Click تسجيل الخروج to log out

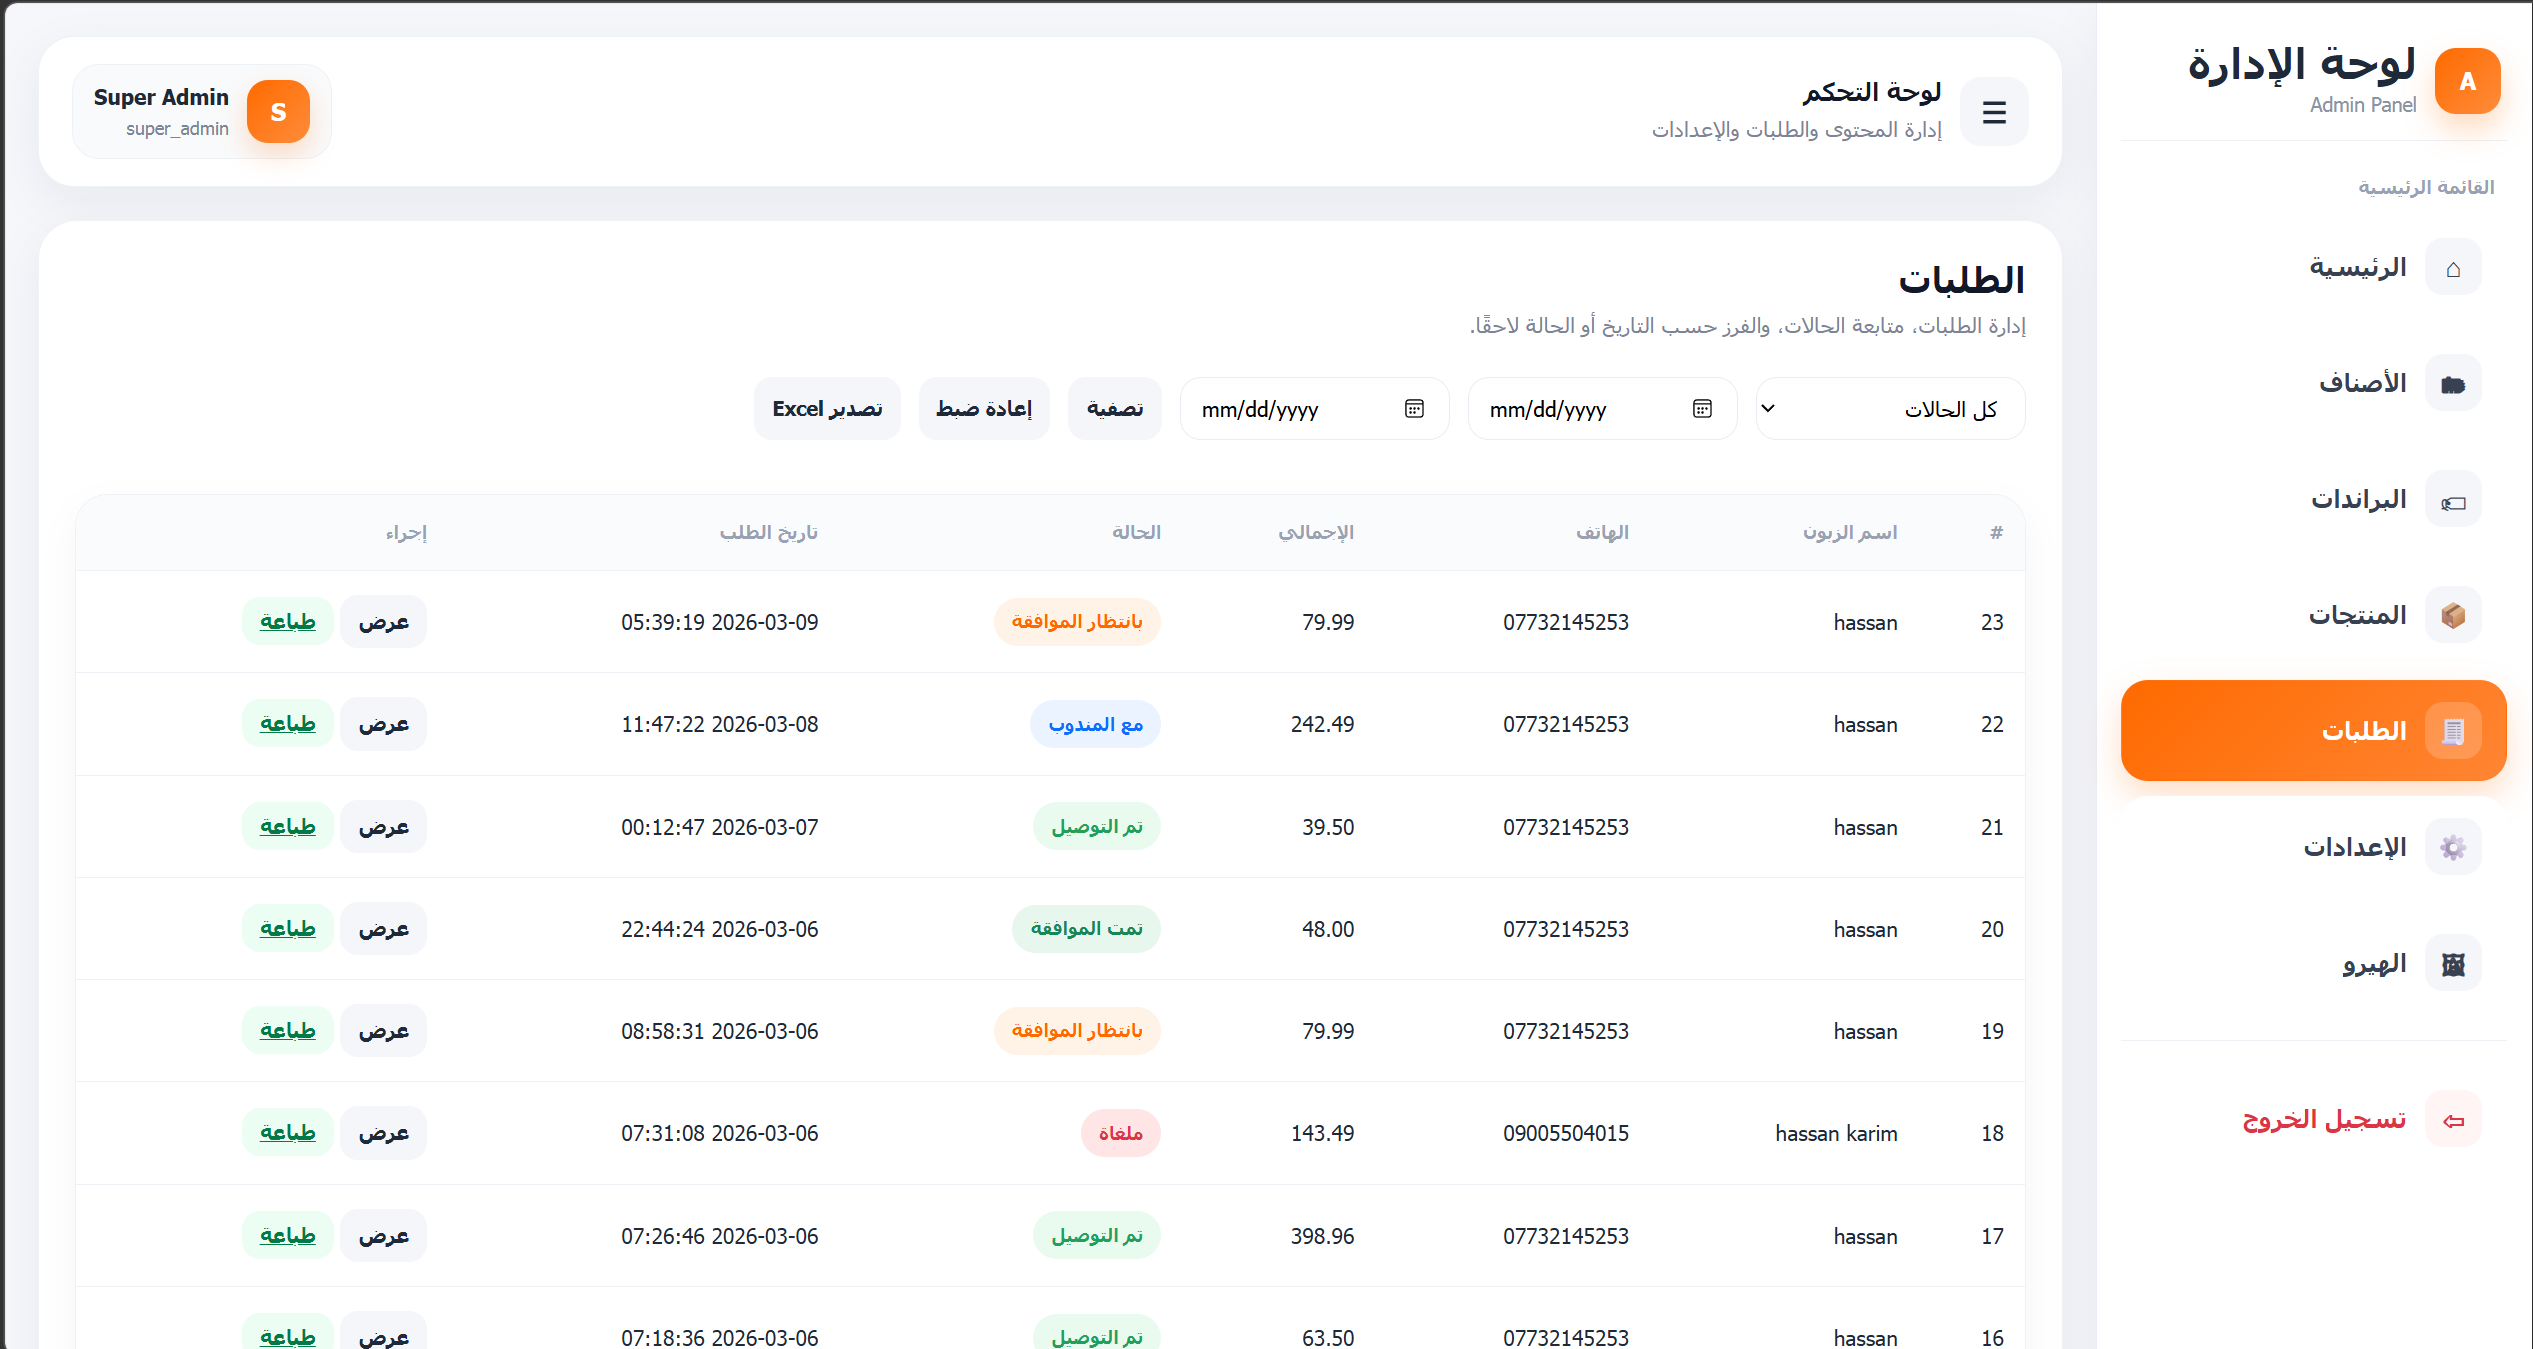(2322, 1119)
